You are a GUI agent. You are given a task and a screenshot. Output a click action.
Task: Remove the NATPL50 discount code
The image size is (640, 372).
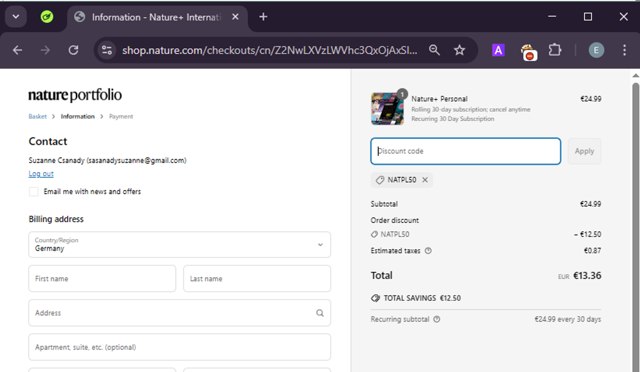pos(425,180)
